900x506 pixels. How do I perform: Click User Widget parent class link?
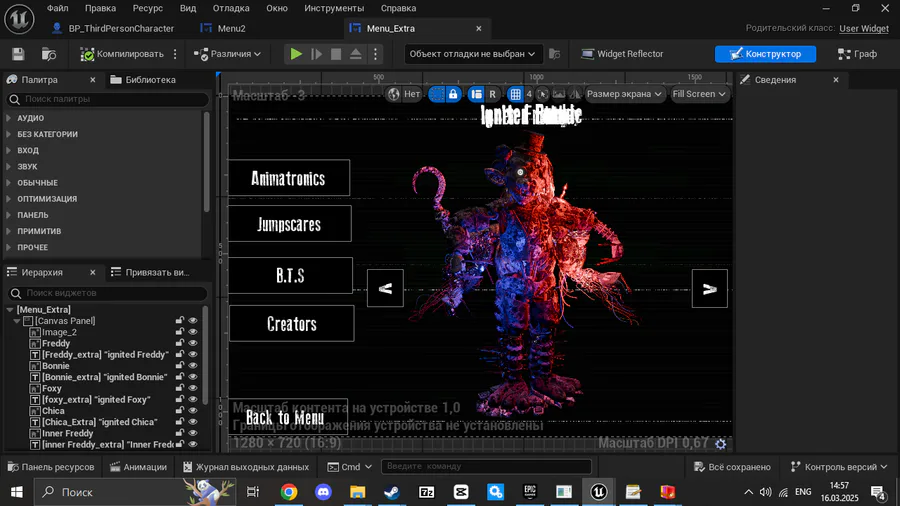point(863,28)
